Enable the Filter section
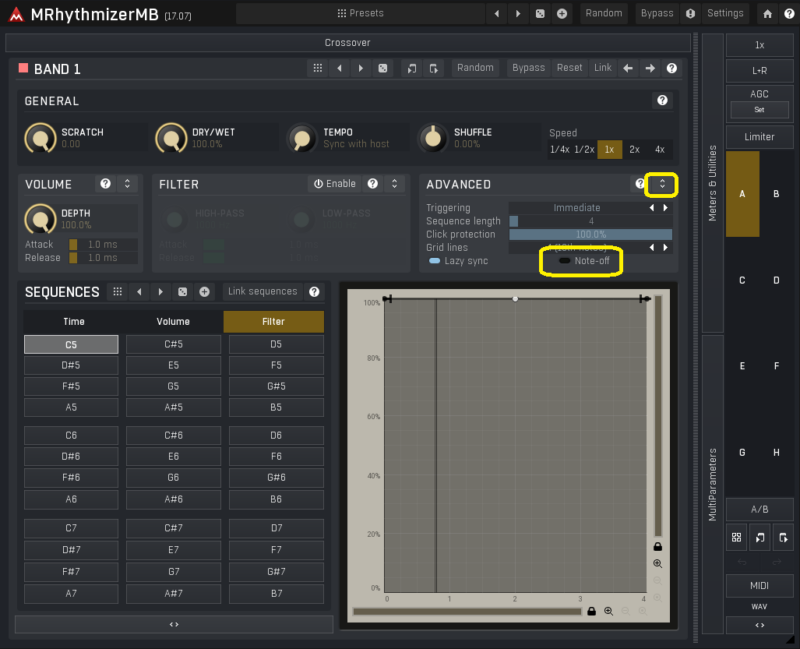 tap(334, 184)
